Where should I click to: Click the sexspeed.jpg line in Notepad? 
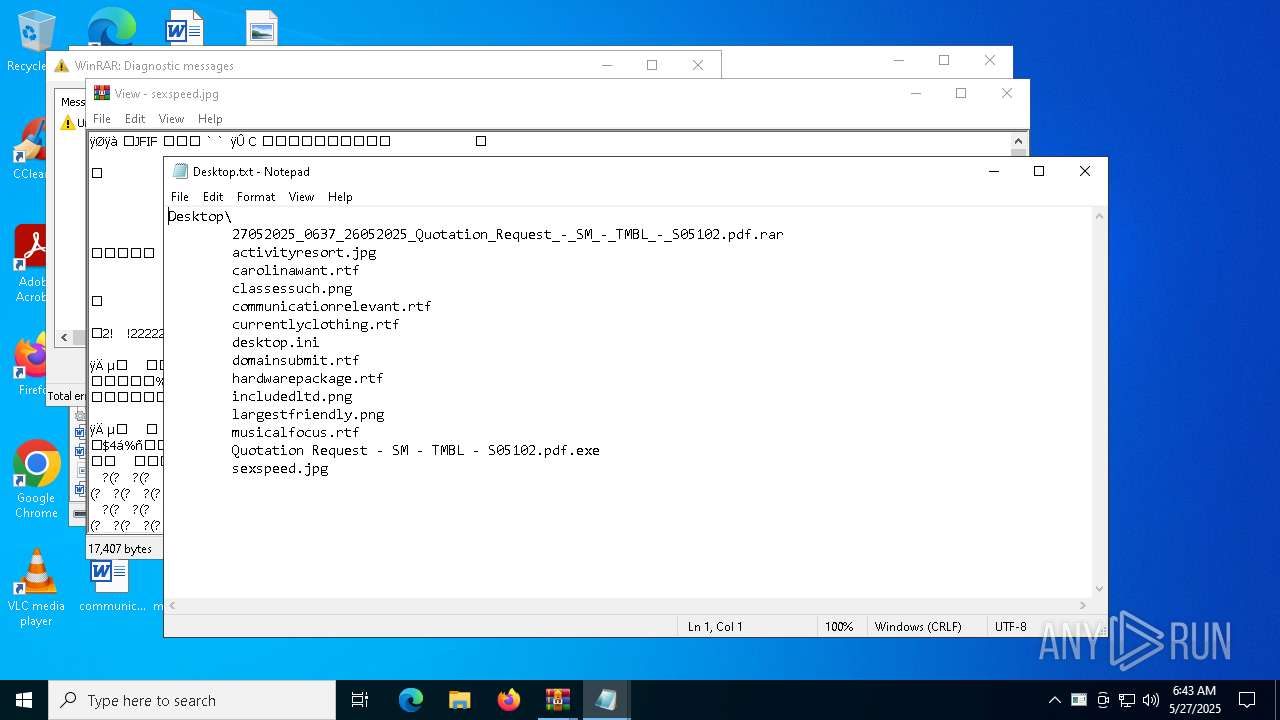[280, 468]
